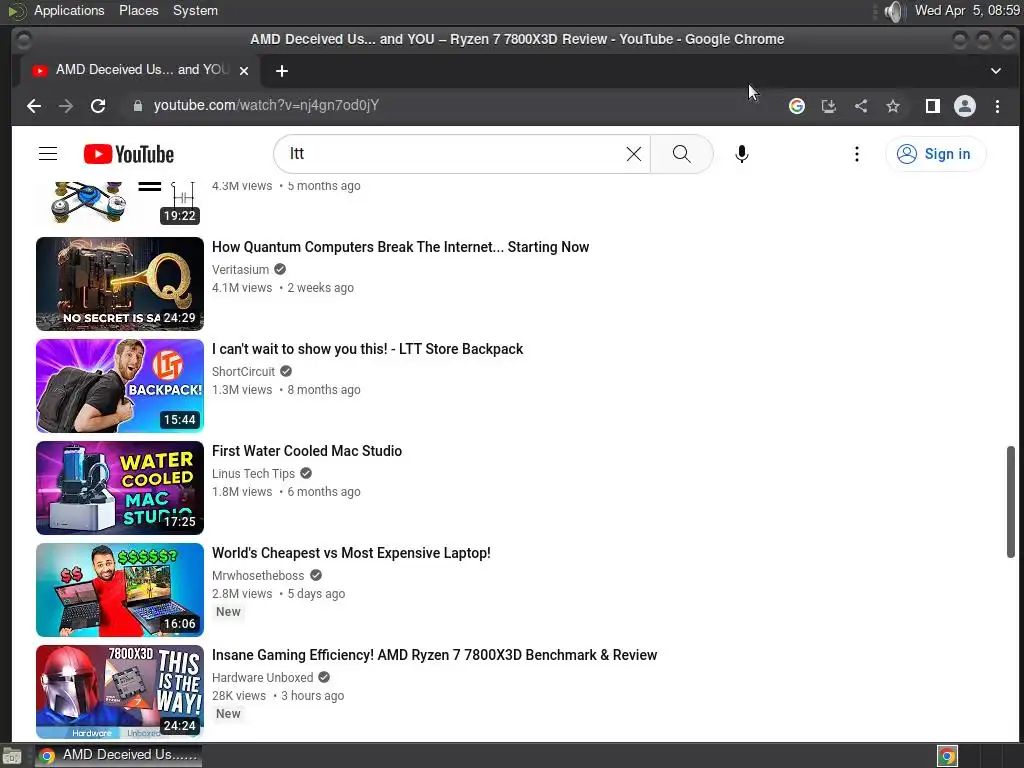Screen dimensions: 1024x768
Task: Clear the search box with the X
Action: point(633,154)
